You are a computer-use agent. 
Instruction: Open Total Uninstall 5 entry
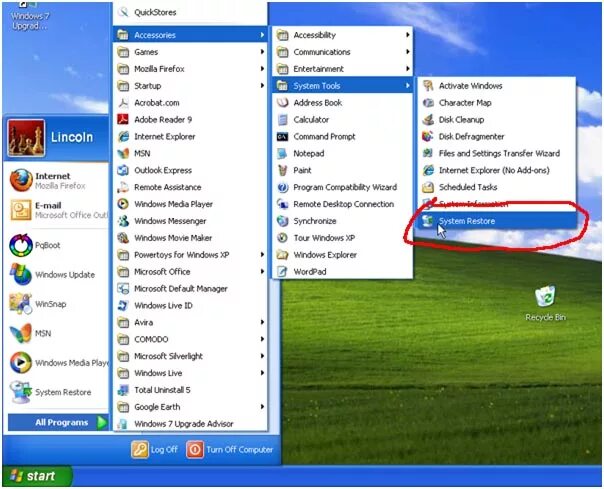[x=191, y=390]
